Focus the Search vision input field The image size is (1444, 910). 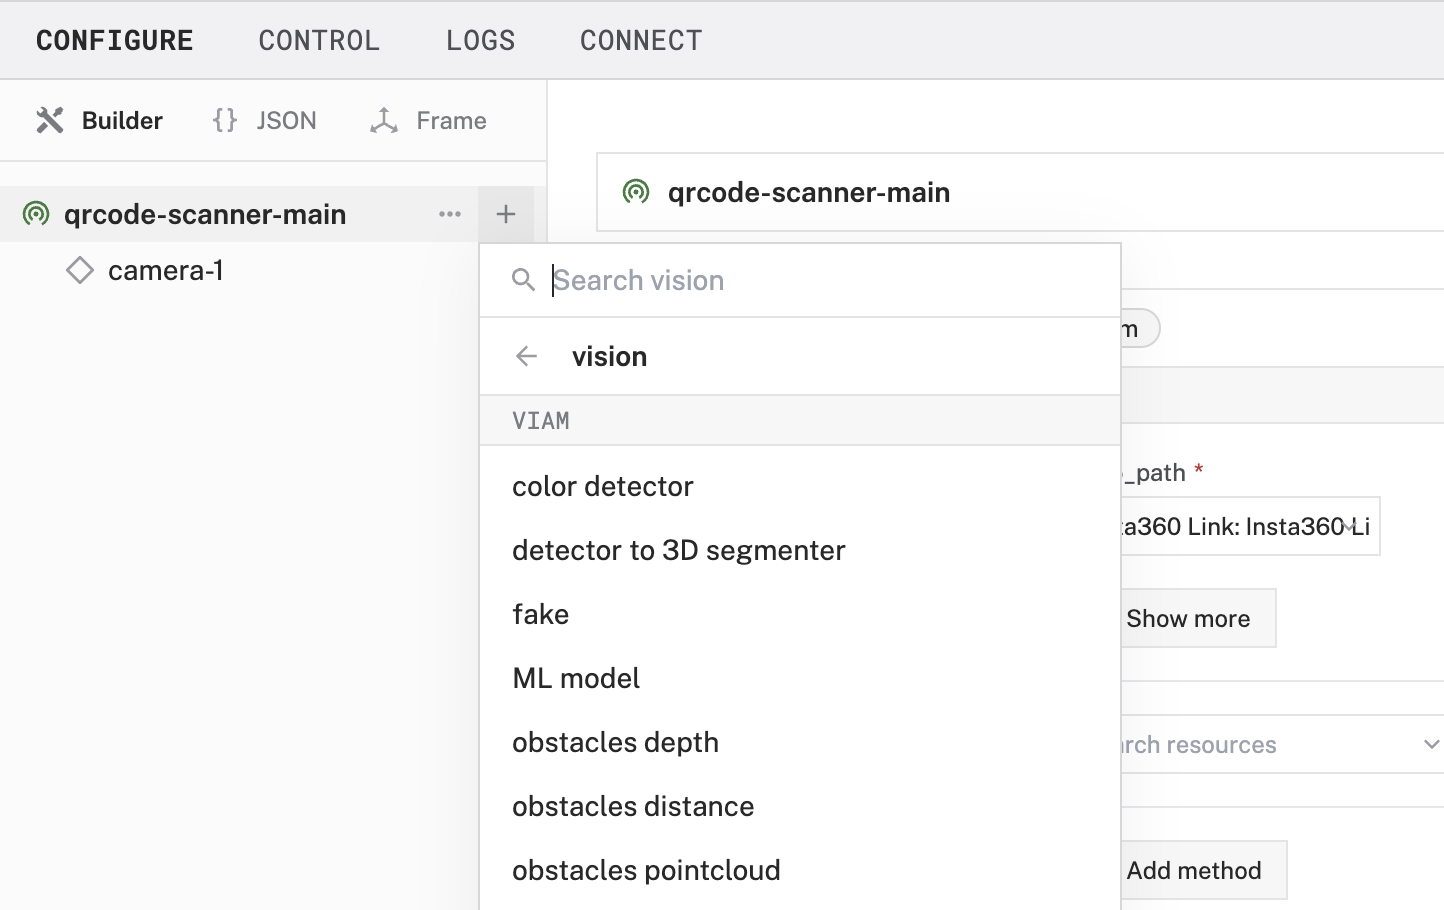click(x=800, y=280)
